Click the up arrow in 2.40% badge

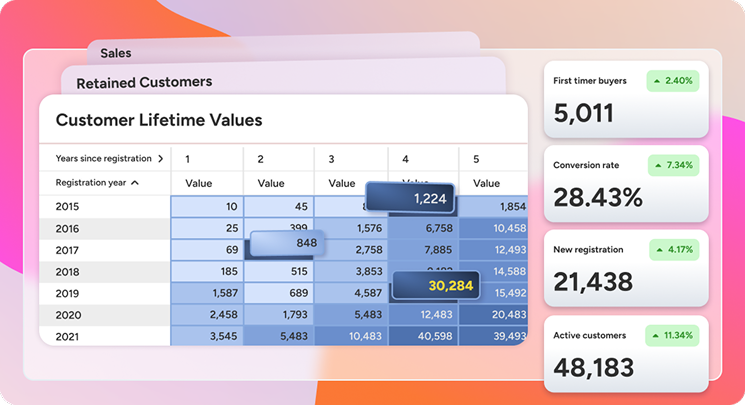[x=657, y=81]
